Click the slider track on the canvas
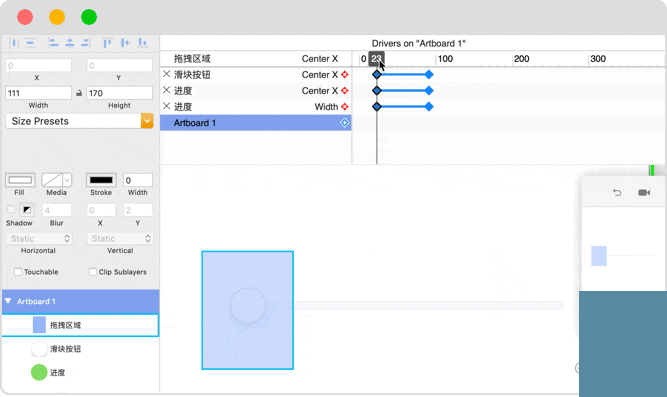The width and height of the screenshot is (667, 397). point(429,306)
